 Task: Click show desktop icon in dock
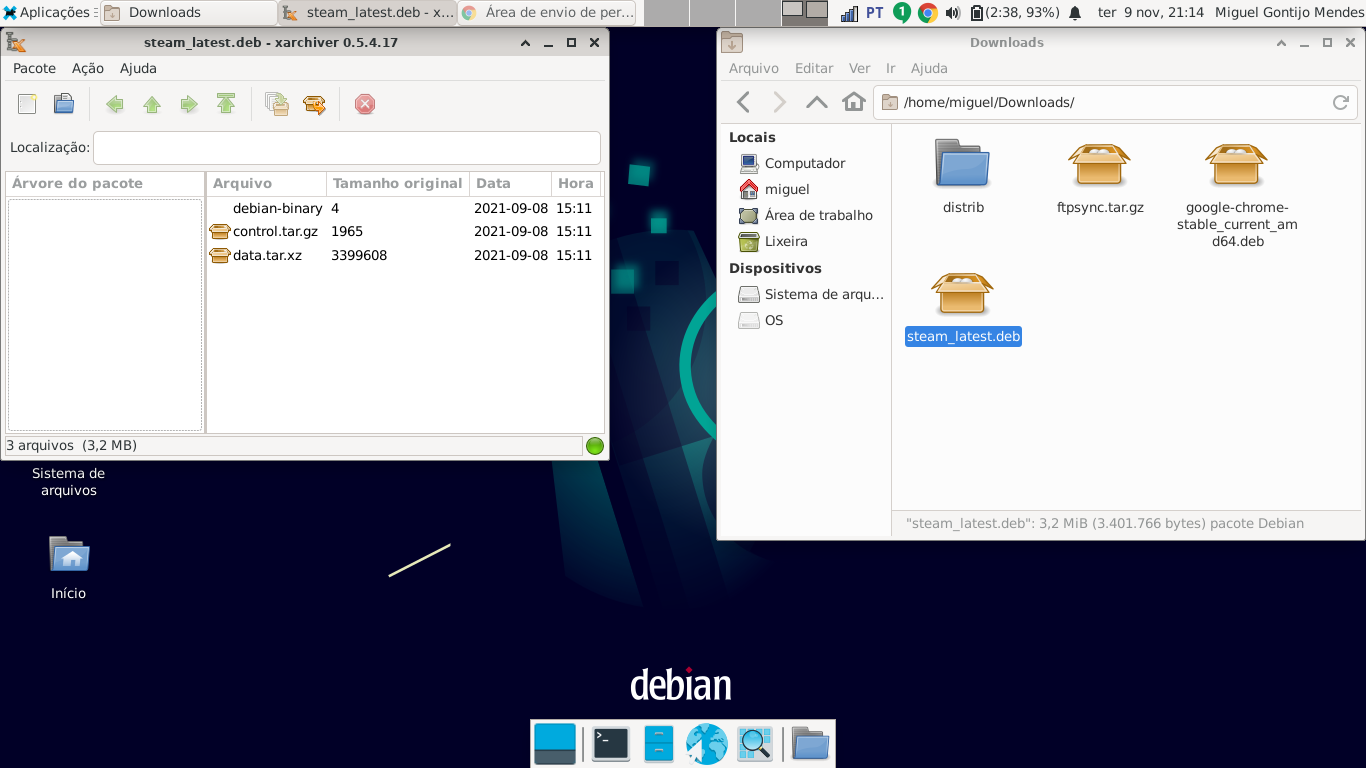tap(555, 743)
